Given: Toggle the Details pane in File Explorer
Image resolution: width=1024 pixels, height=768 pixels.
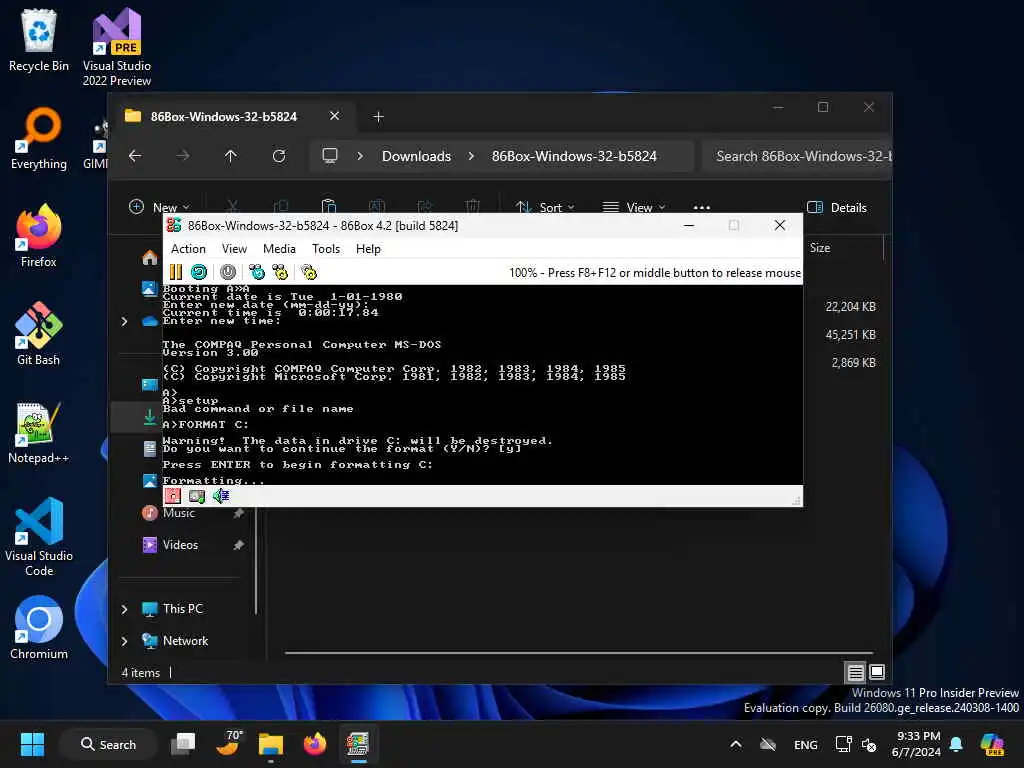Looking at the screenshot, I should tap(837, 207).
